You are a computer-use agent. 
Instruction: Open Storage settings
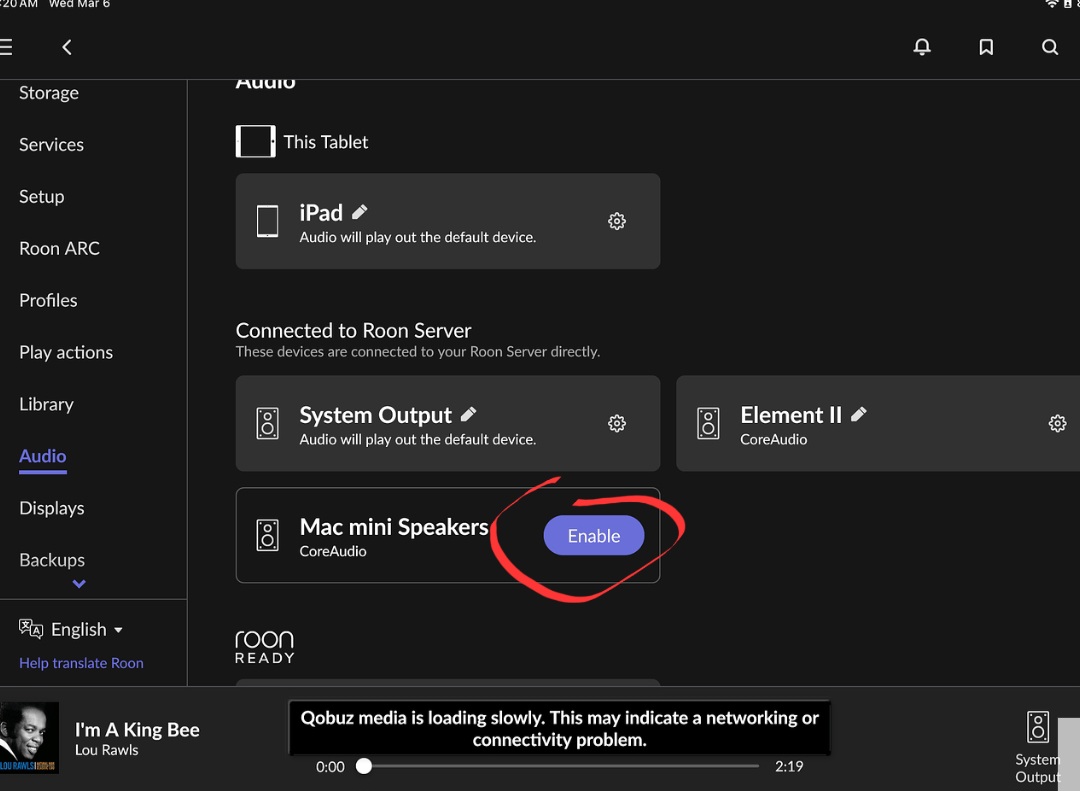(49, 92)
